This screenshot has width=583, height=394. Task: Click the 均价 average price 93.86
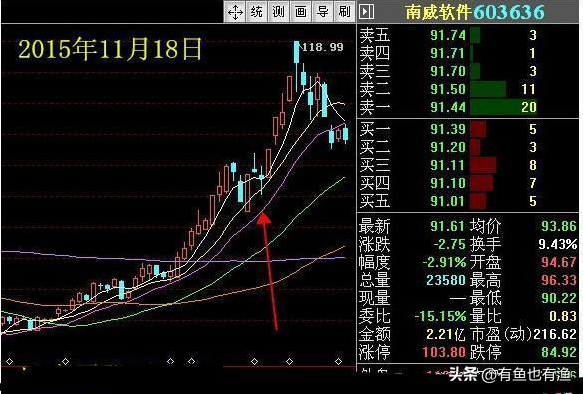point(558,226)
